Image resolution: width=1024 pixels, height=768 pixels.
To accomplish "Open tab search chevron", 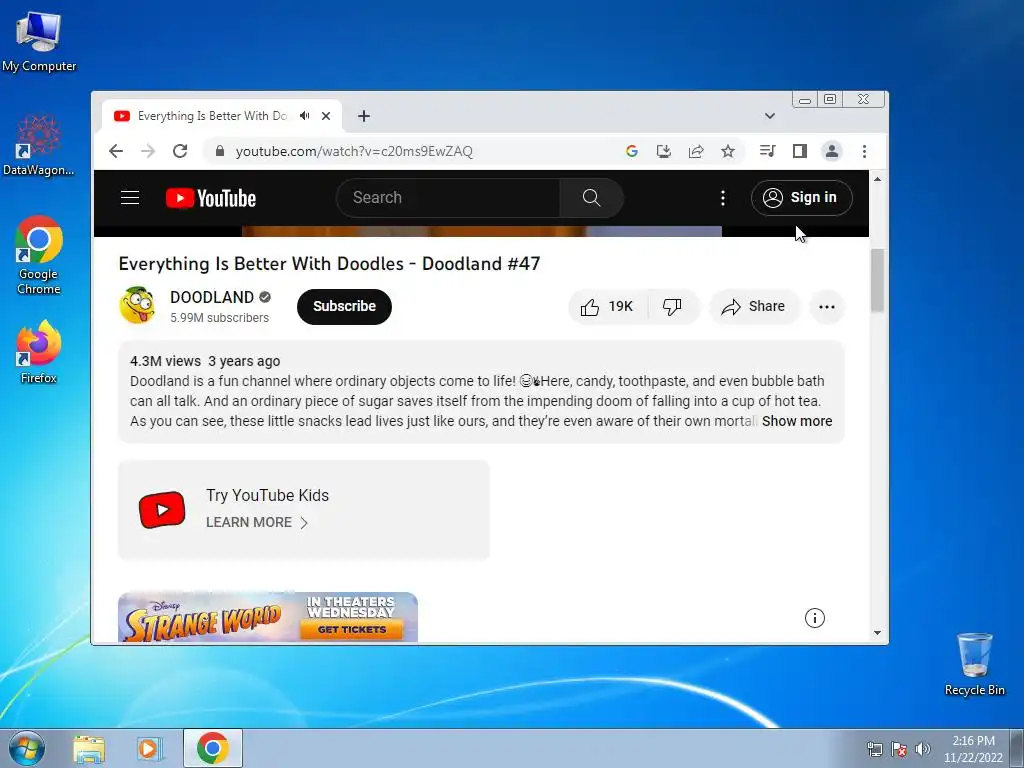I will point(769,116).
